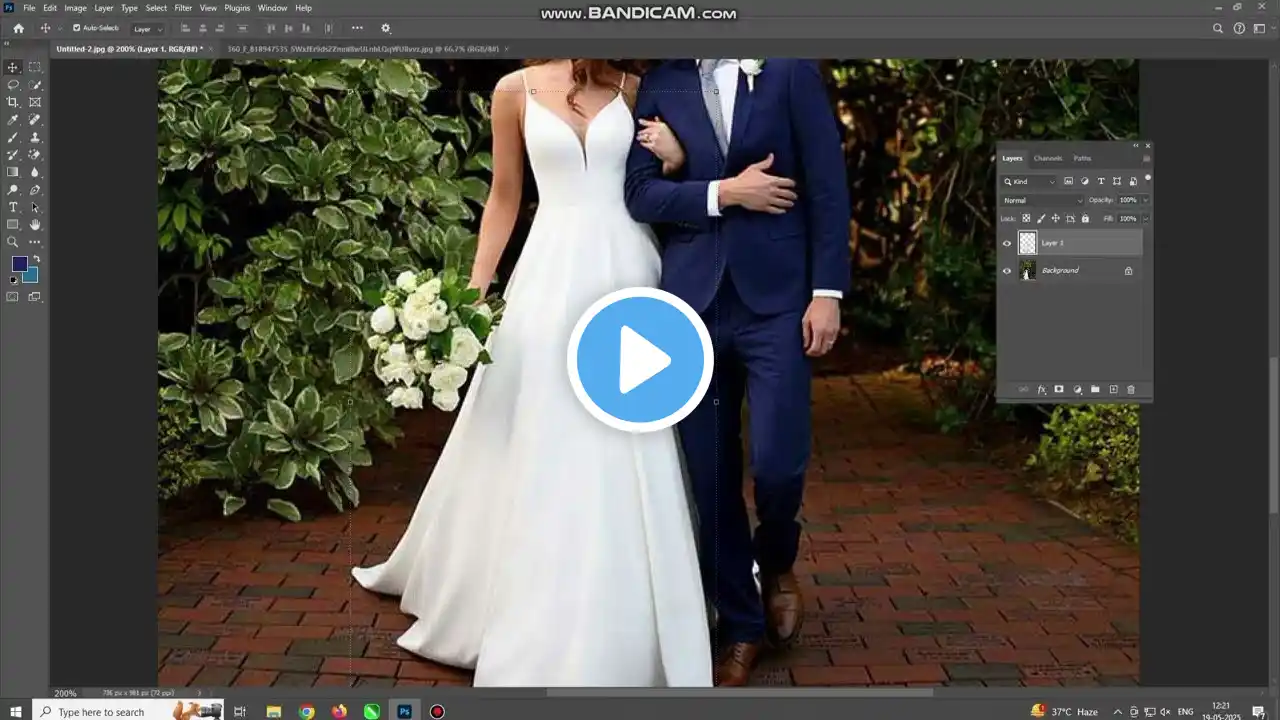
Task: Toggle lock position
Action: 1055,218
